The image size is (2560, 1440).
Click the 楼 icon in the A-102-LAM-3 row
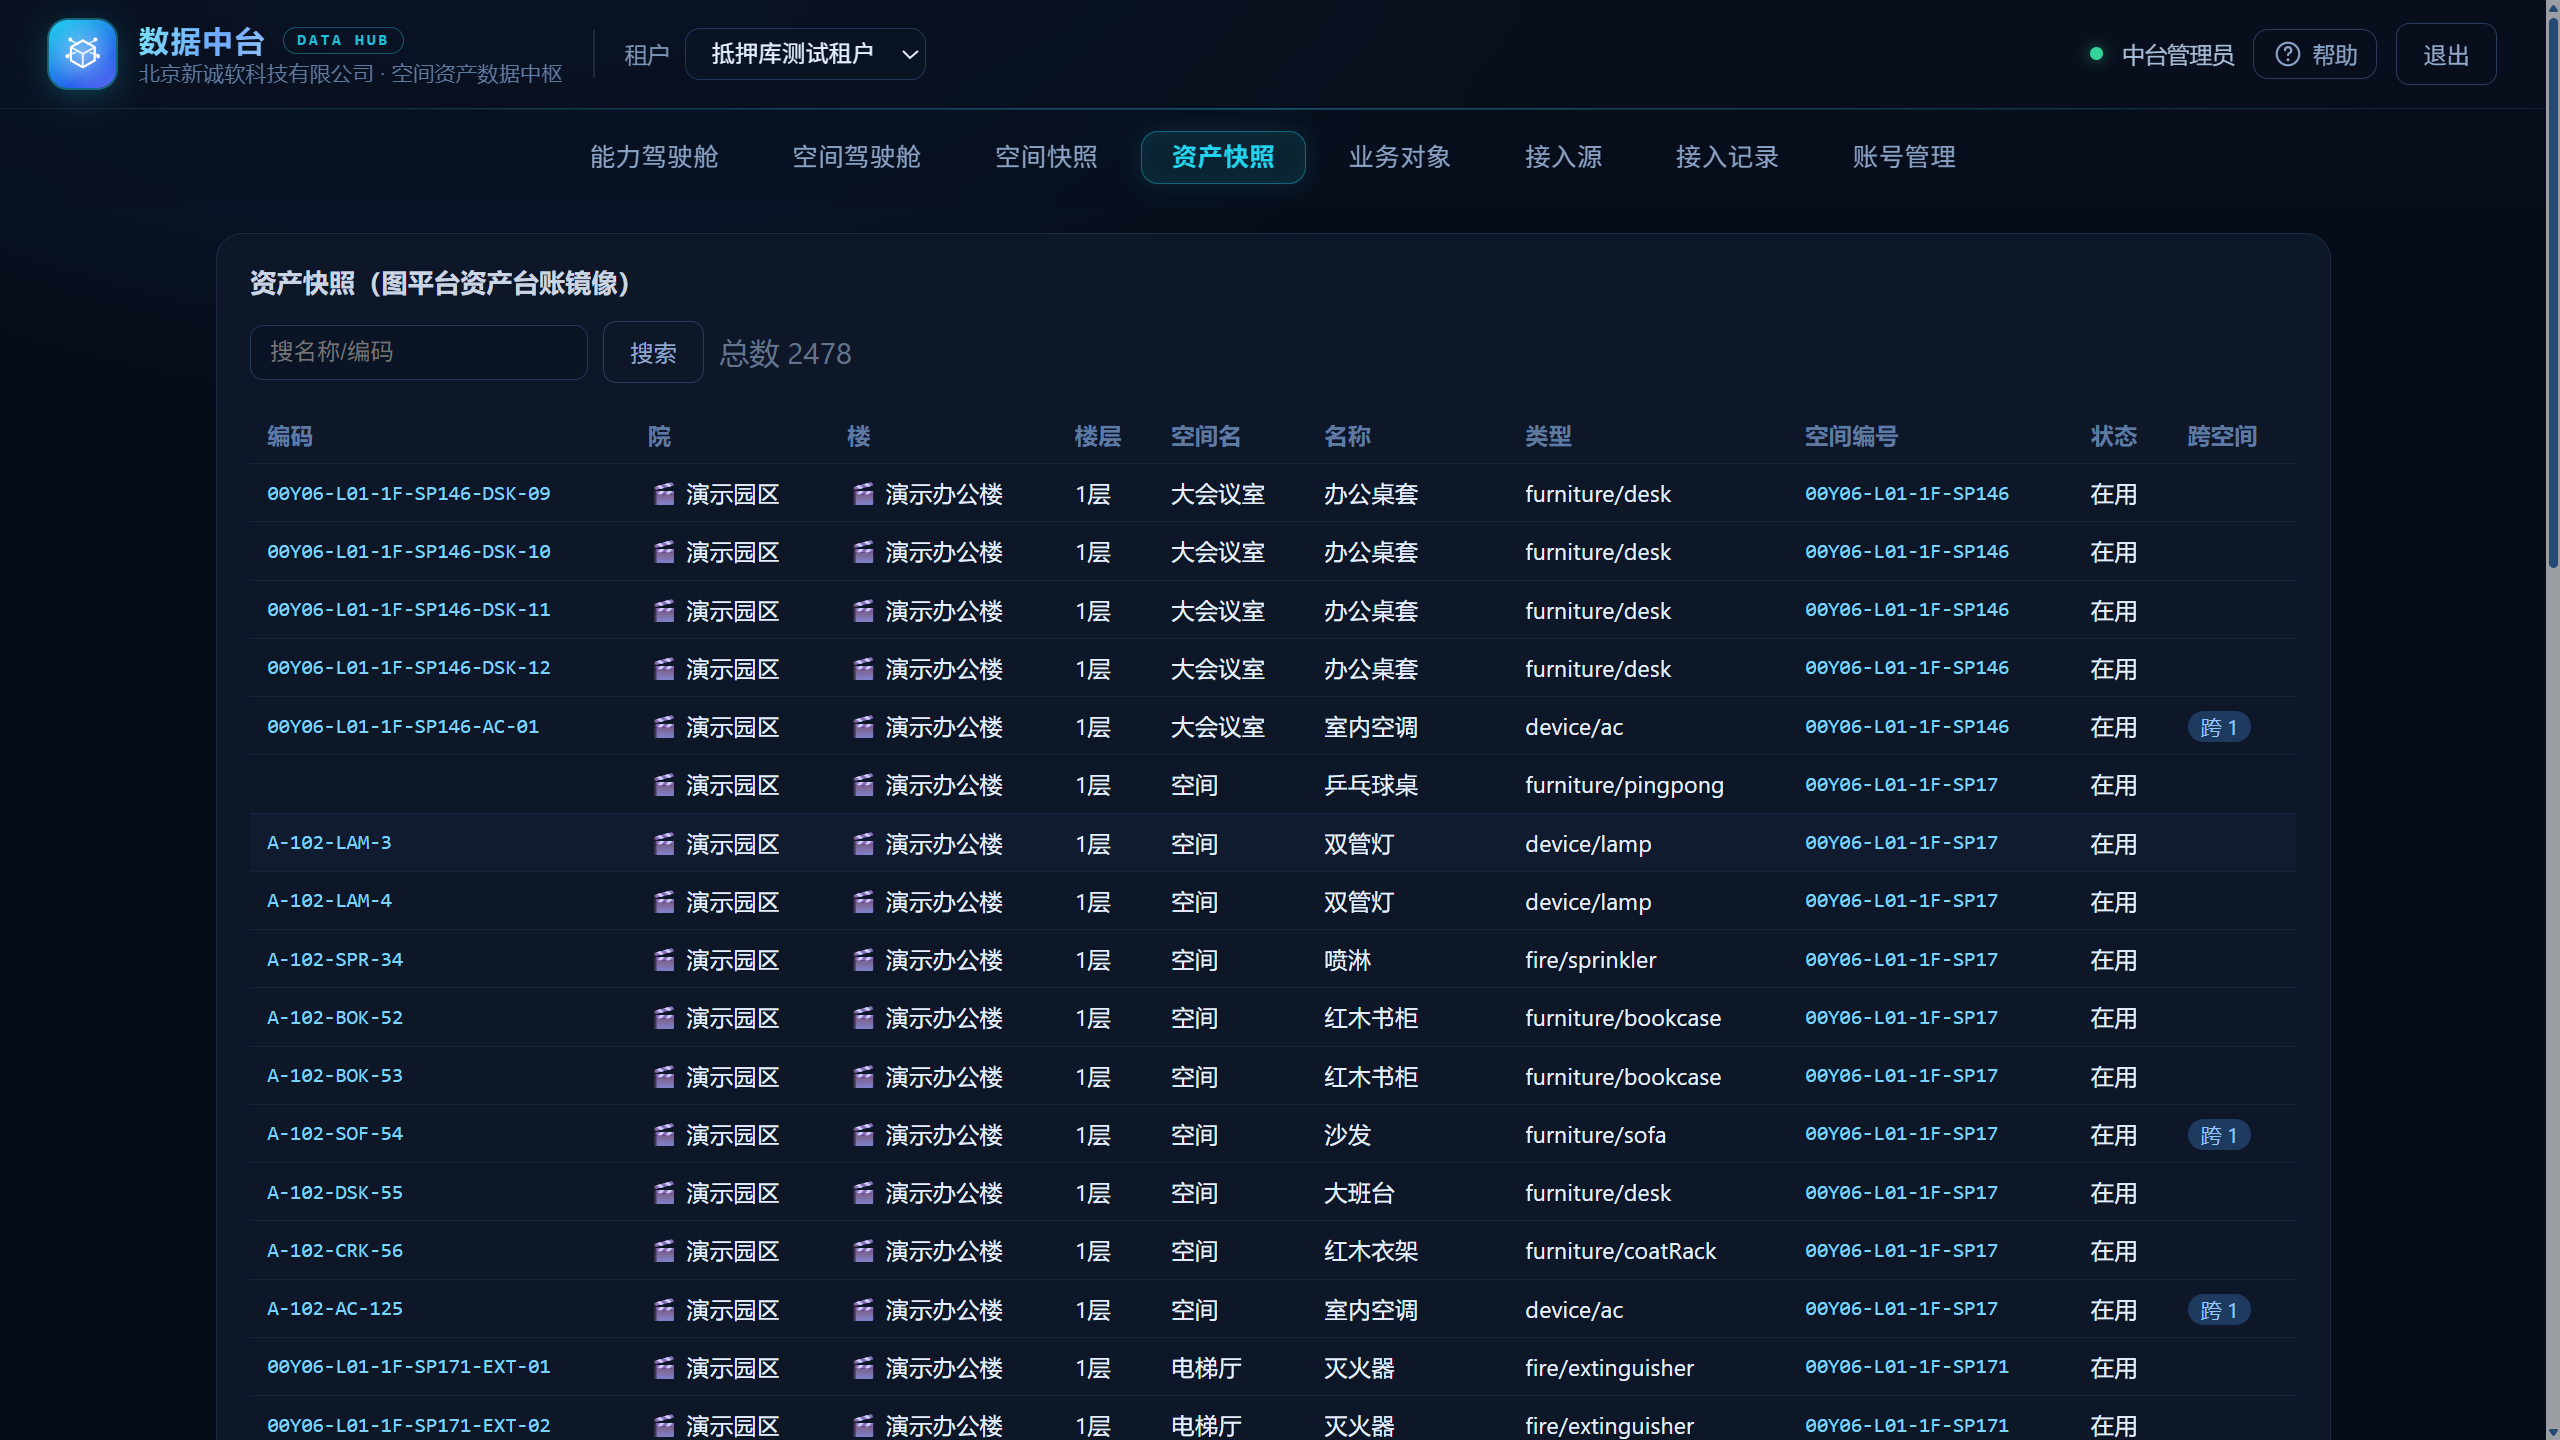pos(863,844)
